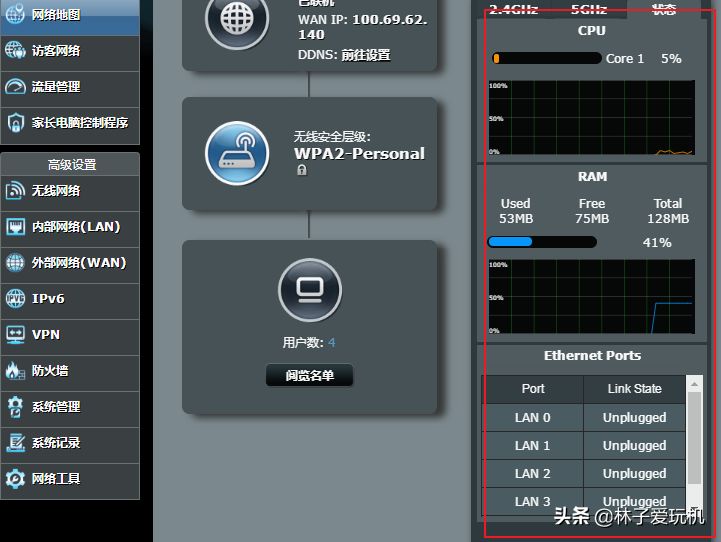
Task: Switch to the 5GHz tab
Action: 589,9
